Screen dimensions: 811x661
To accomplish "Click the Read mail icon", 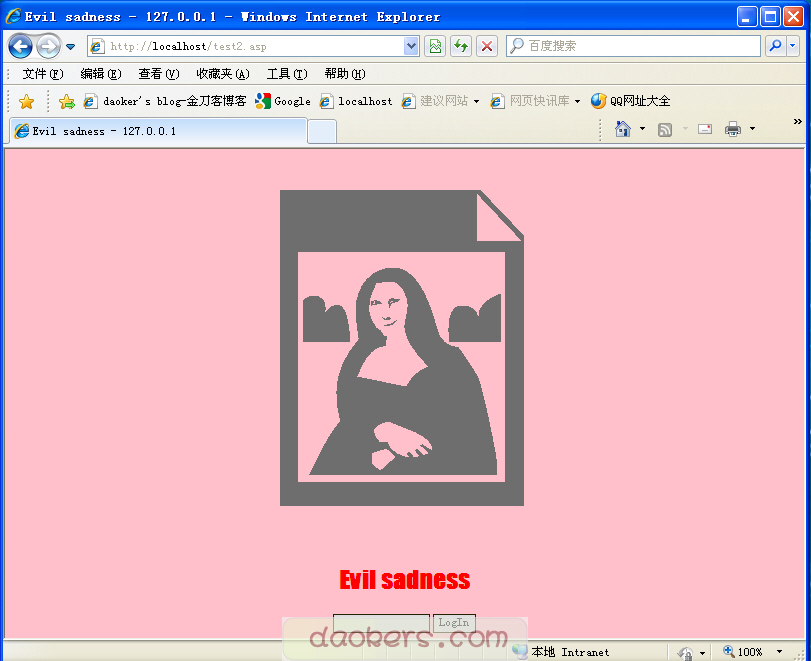I will pyautogui.click(x=705, y=129).
